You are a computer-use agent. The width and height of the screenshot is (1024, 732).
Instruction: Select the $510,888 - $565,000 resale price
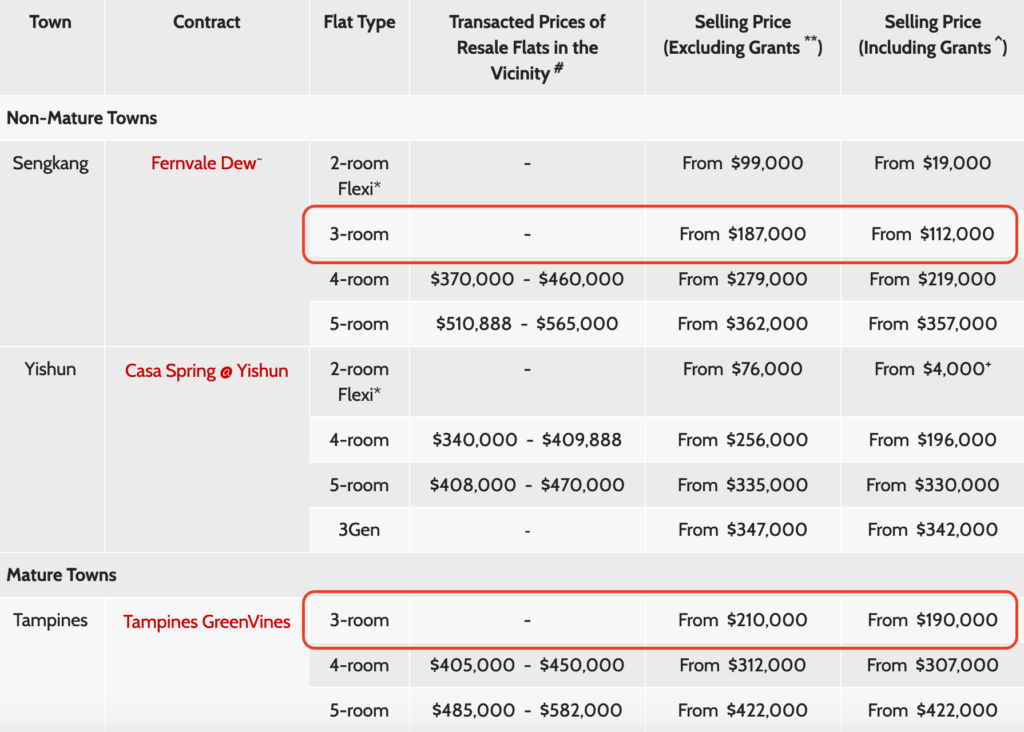(x=527, y=324)
